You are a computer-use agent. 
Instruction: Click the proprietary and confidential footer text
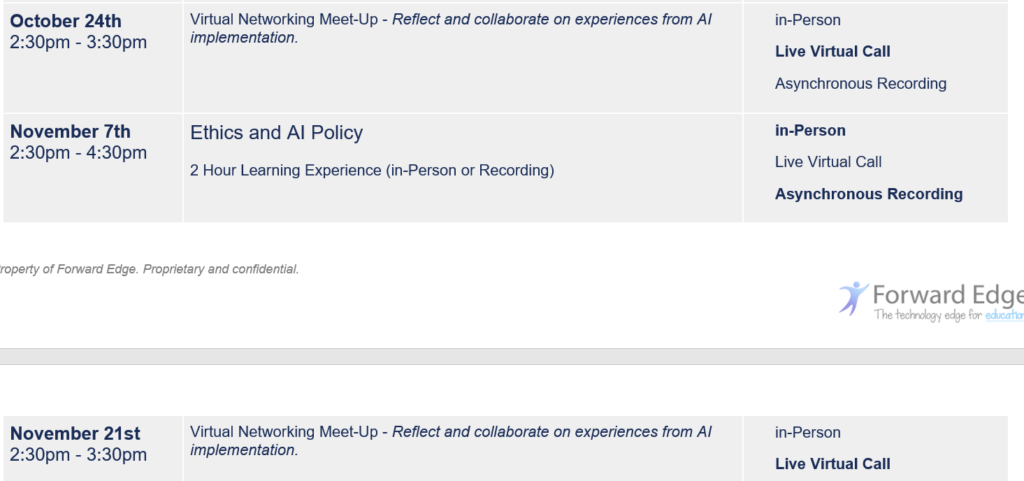[x=150, y=269]
